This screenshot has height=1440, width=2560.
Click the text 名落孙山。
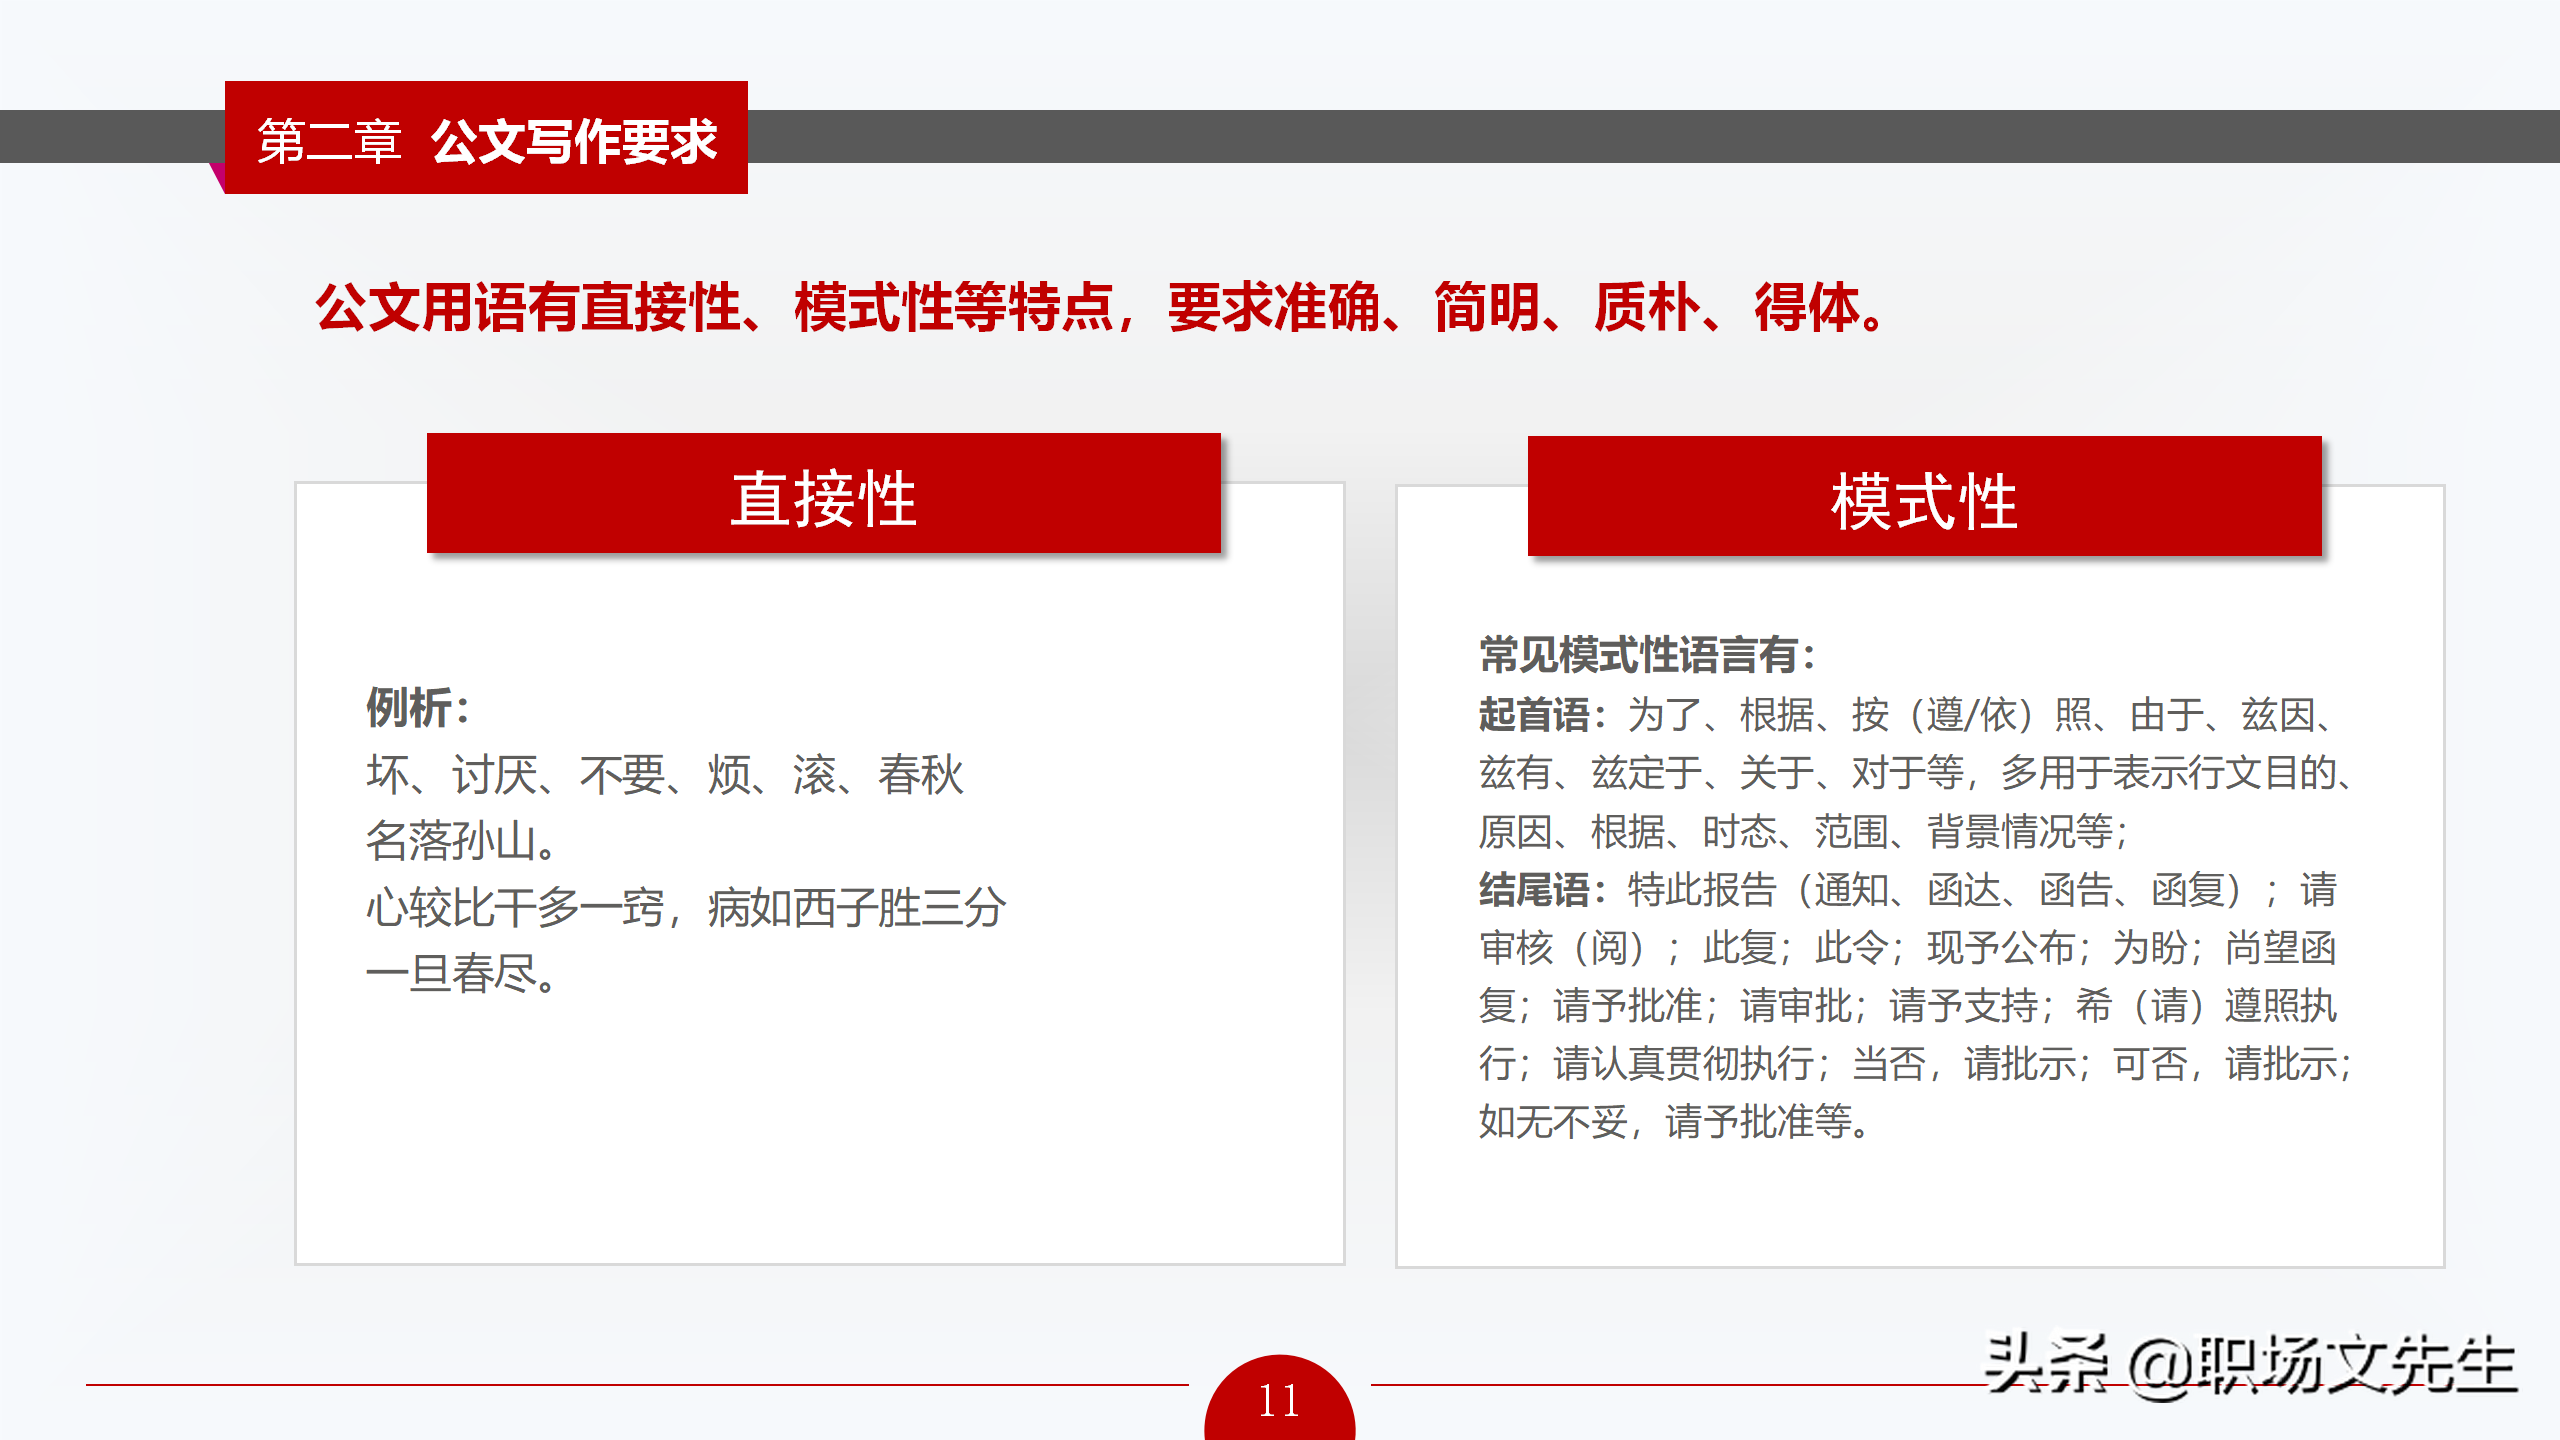[461, 841]
